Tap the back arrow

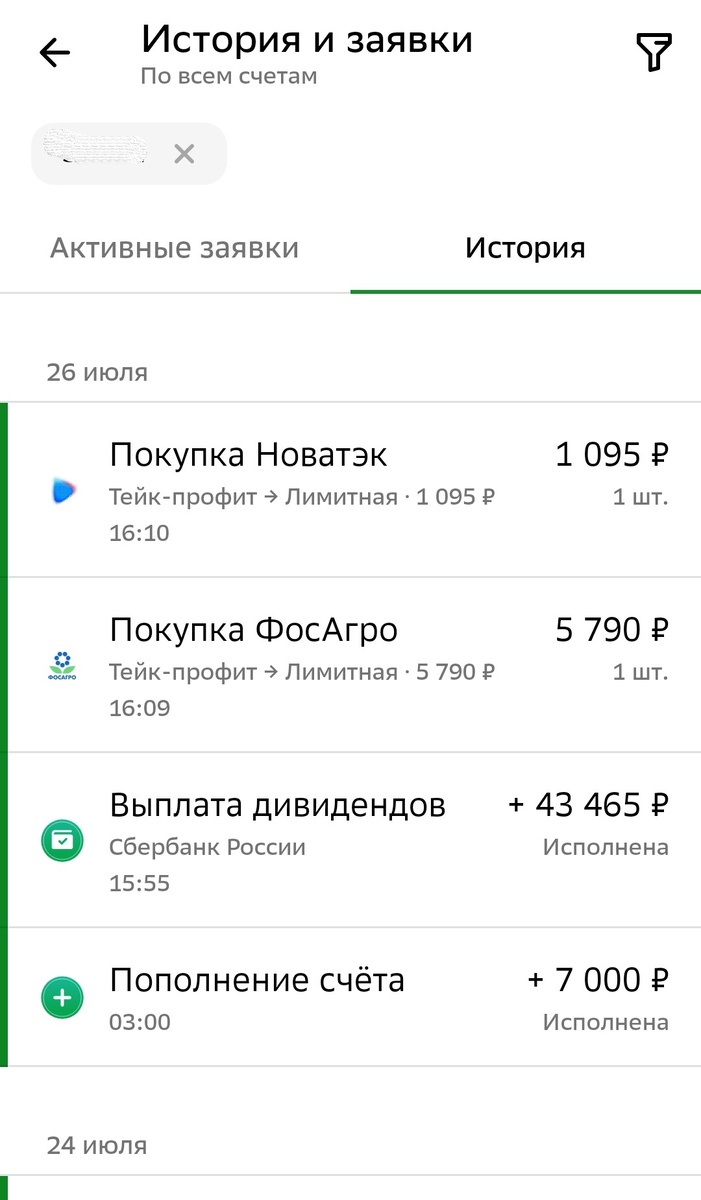coord(53,52)
